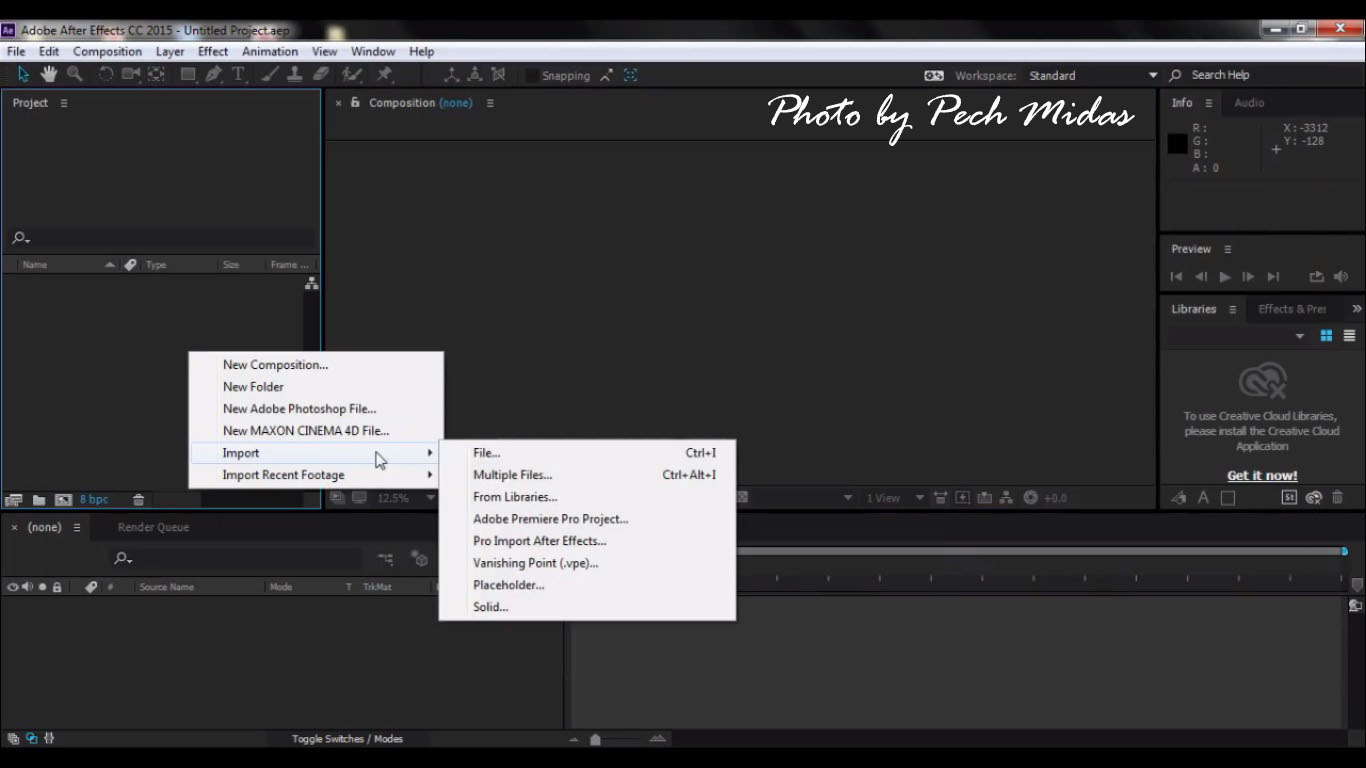Select the Clone Stamp tool
The image size is (1366, 768).
pyautogui.click(x=295, y=74)
